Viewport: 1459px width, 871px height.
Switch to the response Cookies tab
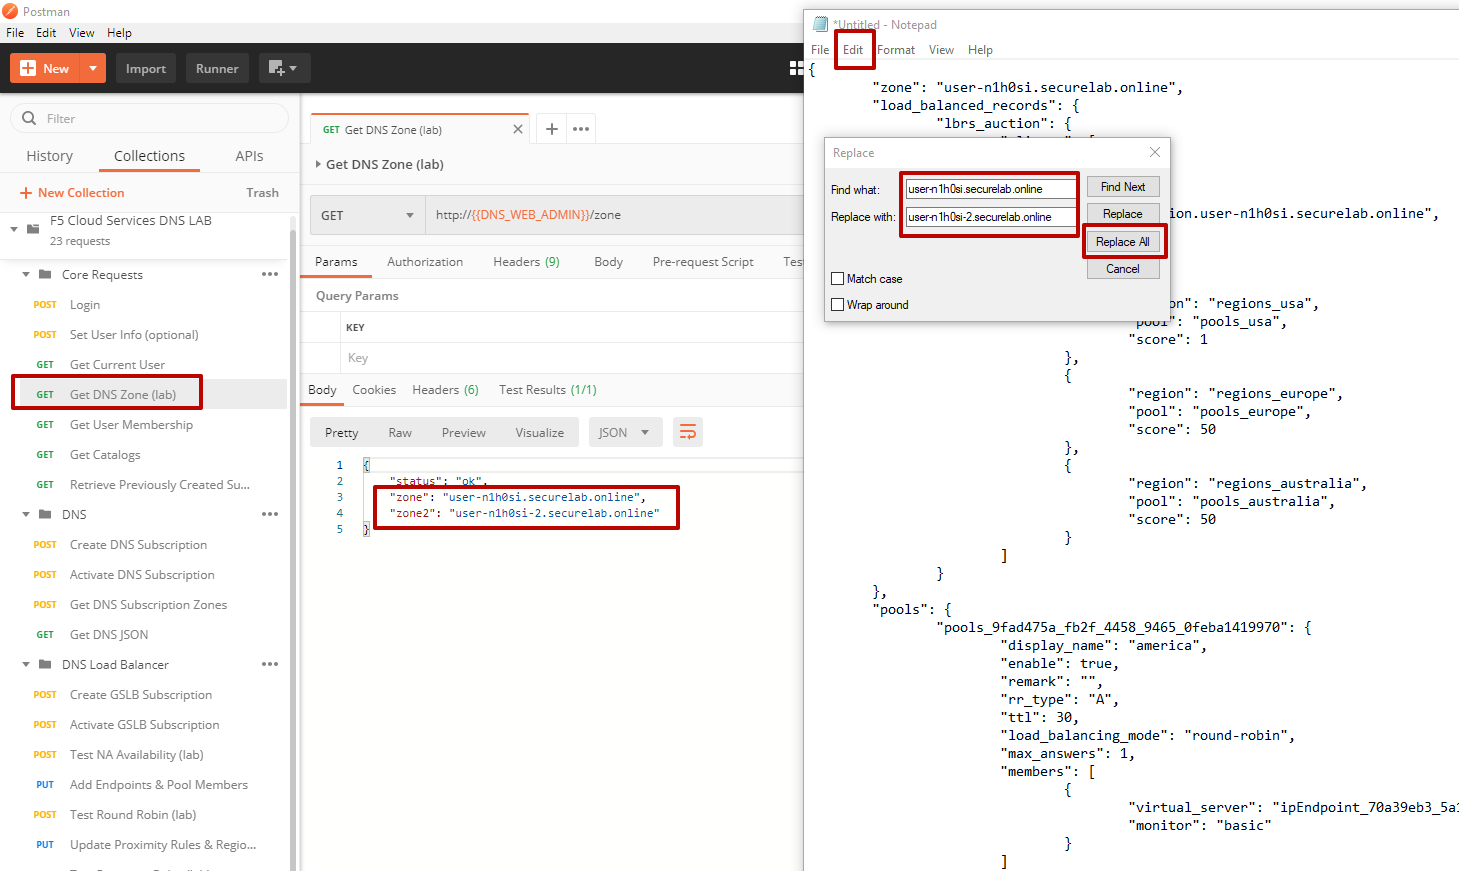(x=374, y=389)
